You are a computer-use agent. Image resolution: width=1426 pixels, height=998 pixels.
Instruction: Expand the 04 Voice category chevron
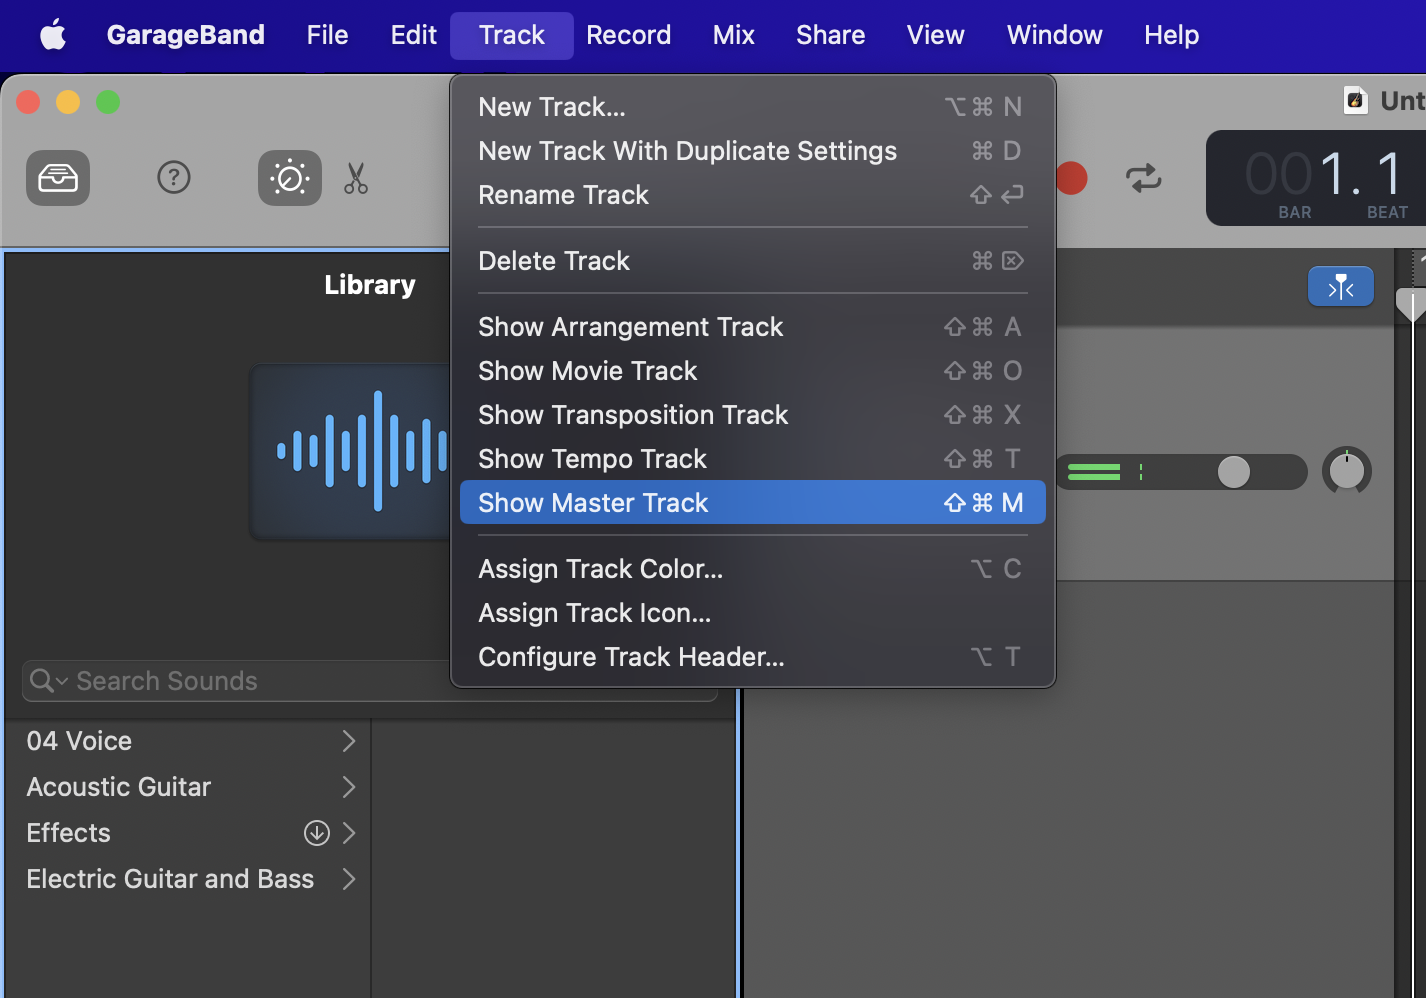pos(349,741)
